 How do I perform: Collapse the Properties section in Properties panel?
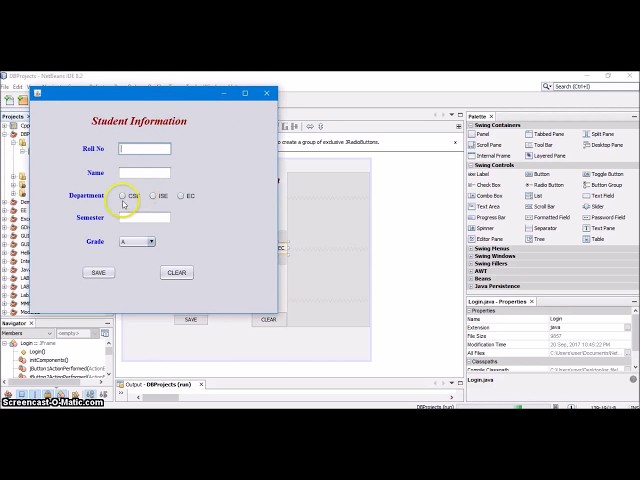coord(469,311)
